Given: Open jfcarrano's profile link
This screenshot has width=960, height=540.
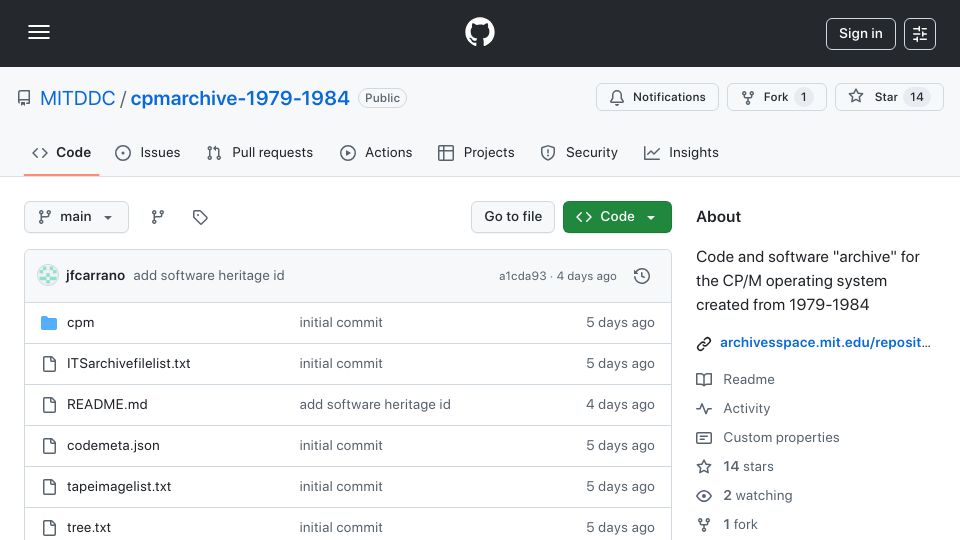Looking at the screenshot, I should click(x=96, y=276).
